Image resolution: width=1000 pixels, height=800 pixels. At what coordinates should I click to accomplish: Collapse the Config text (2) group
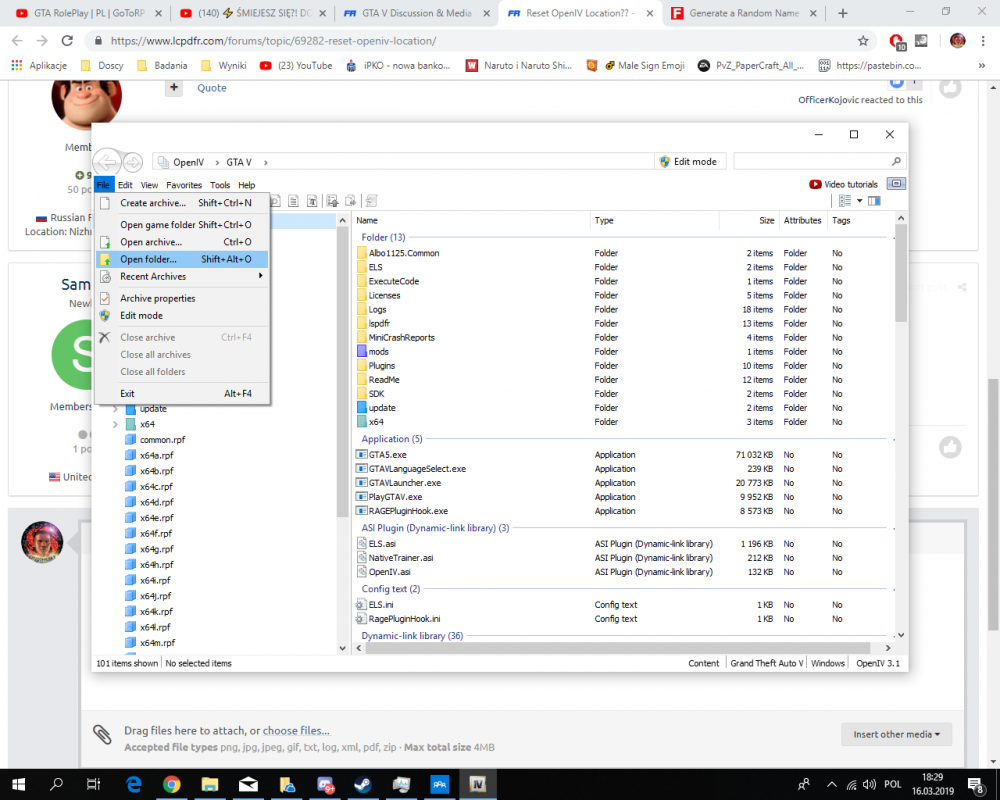click(390, 589)
